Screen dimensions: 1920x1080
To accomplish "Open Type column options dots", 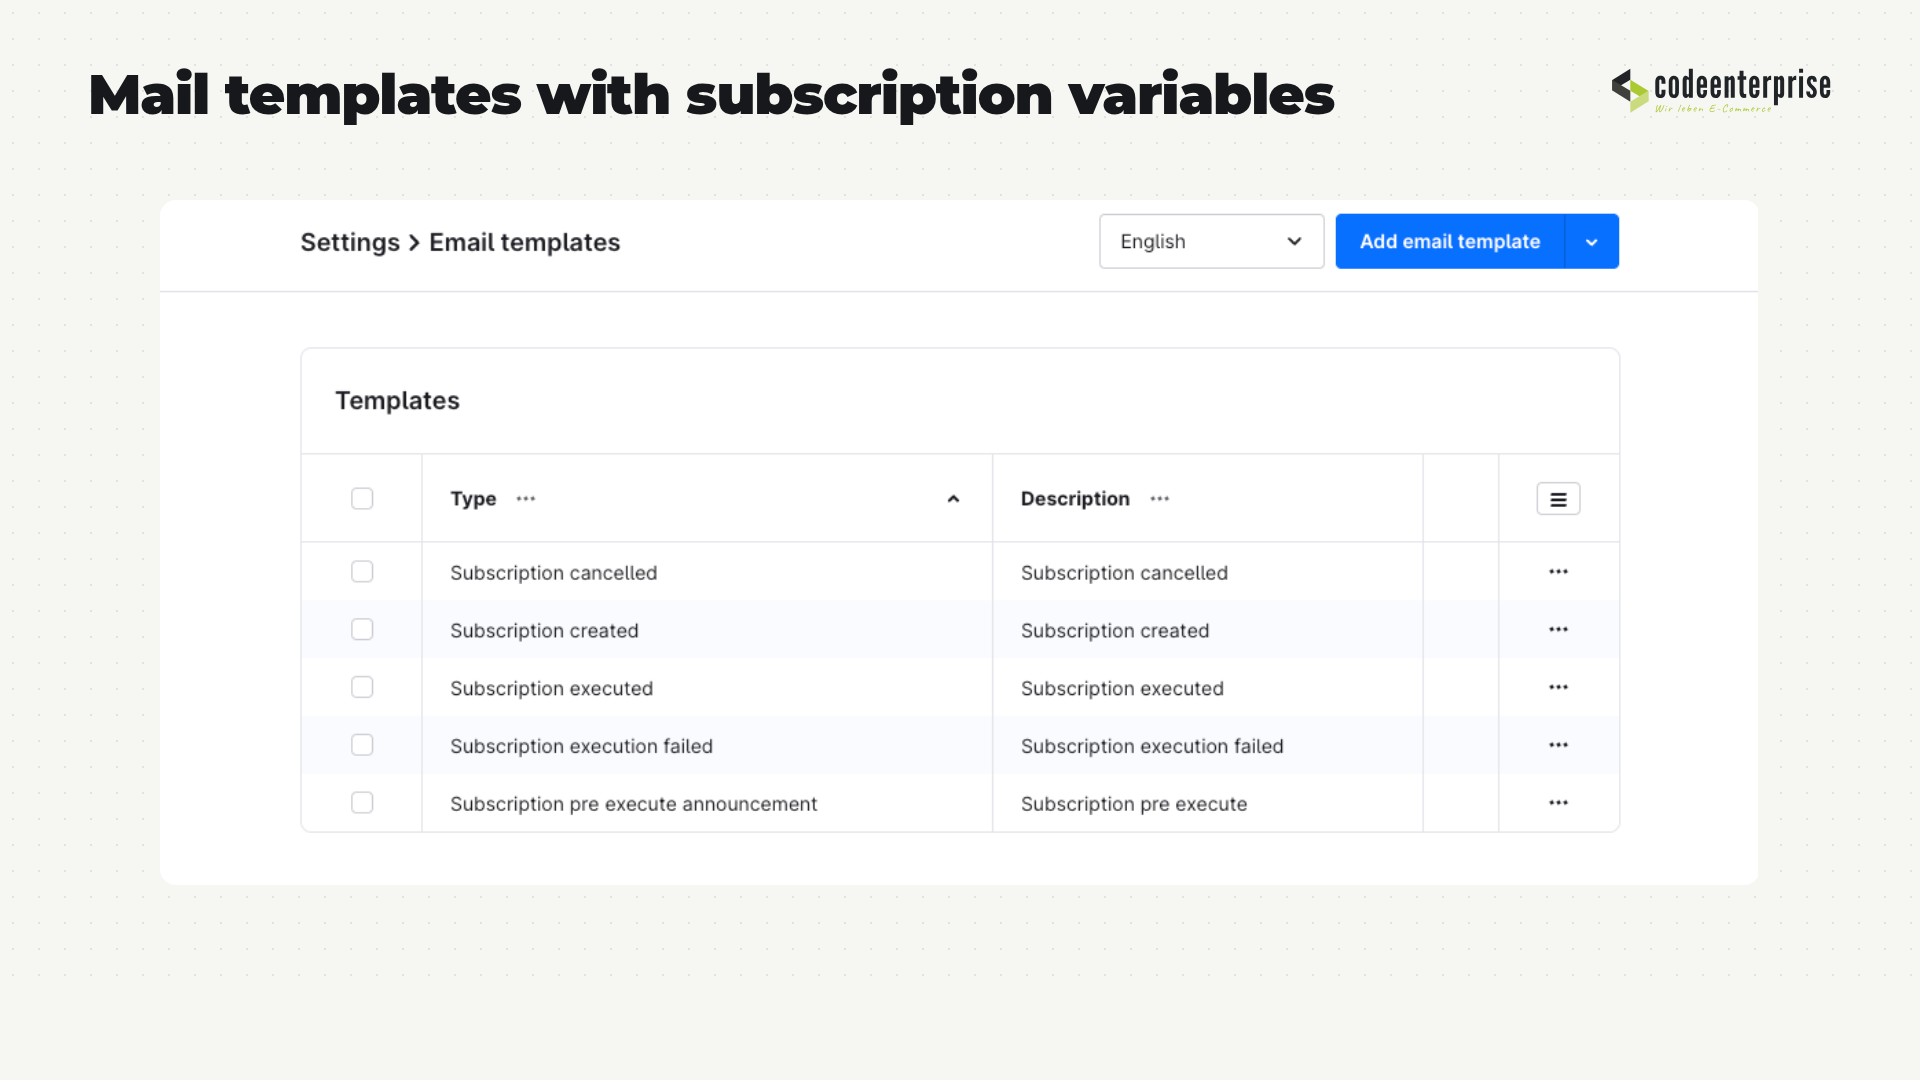I will (x=526, y=499).
